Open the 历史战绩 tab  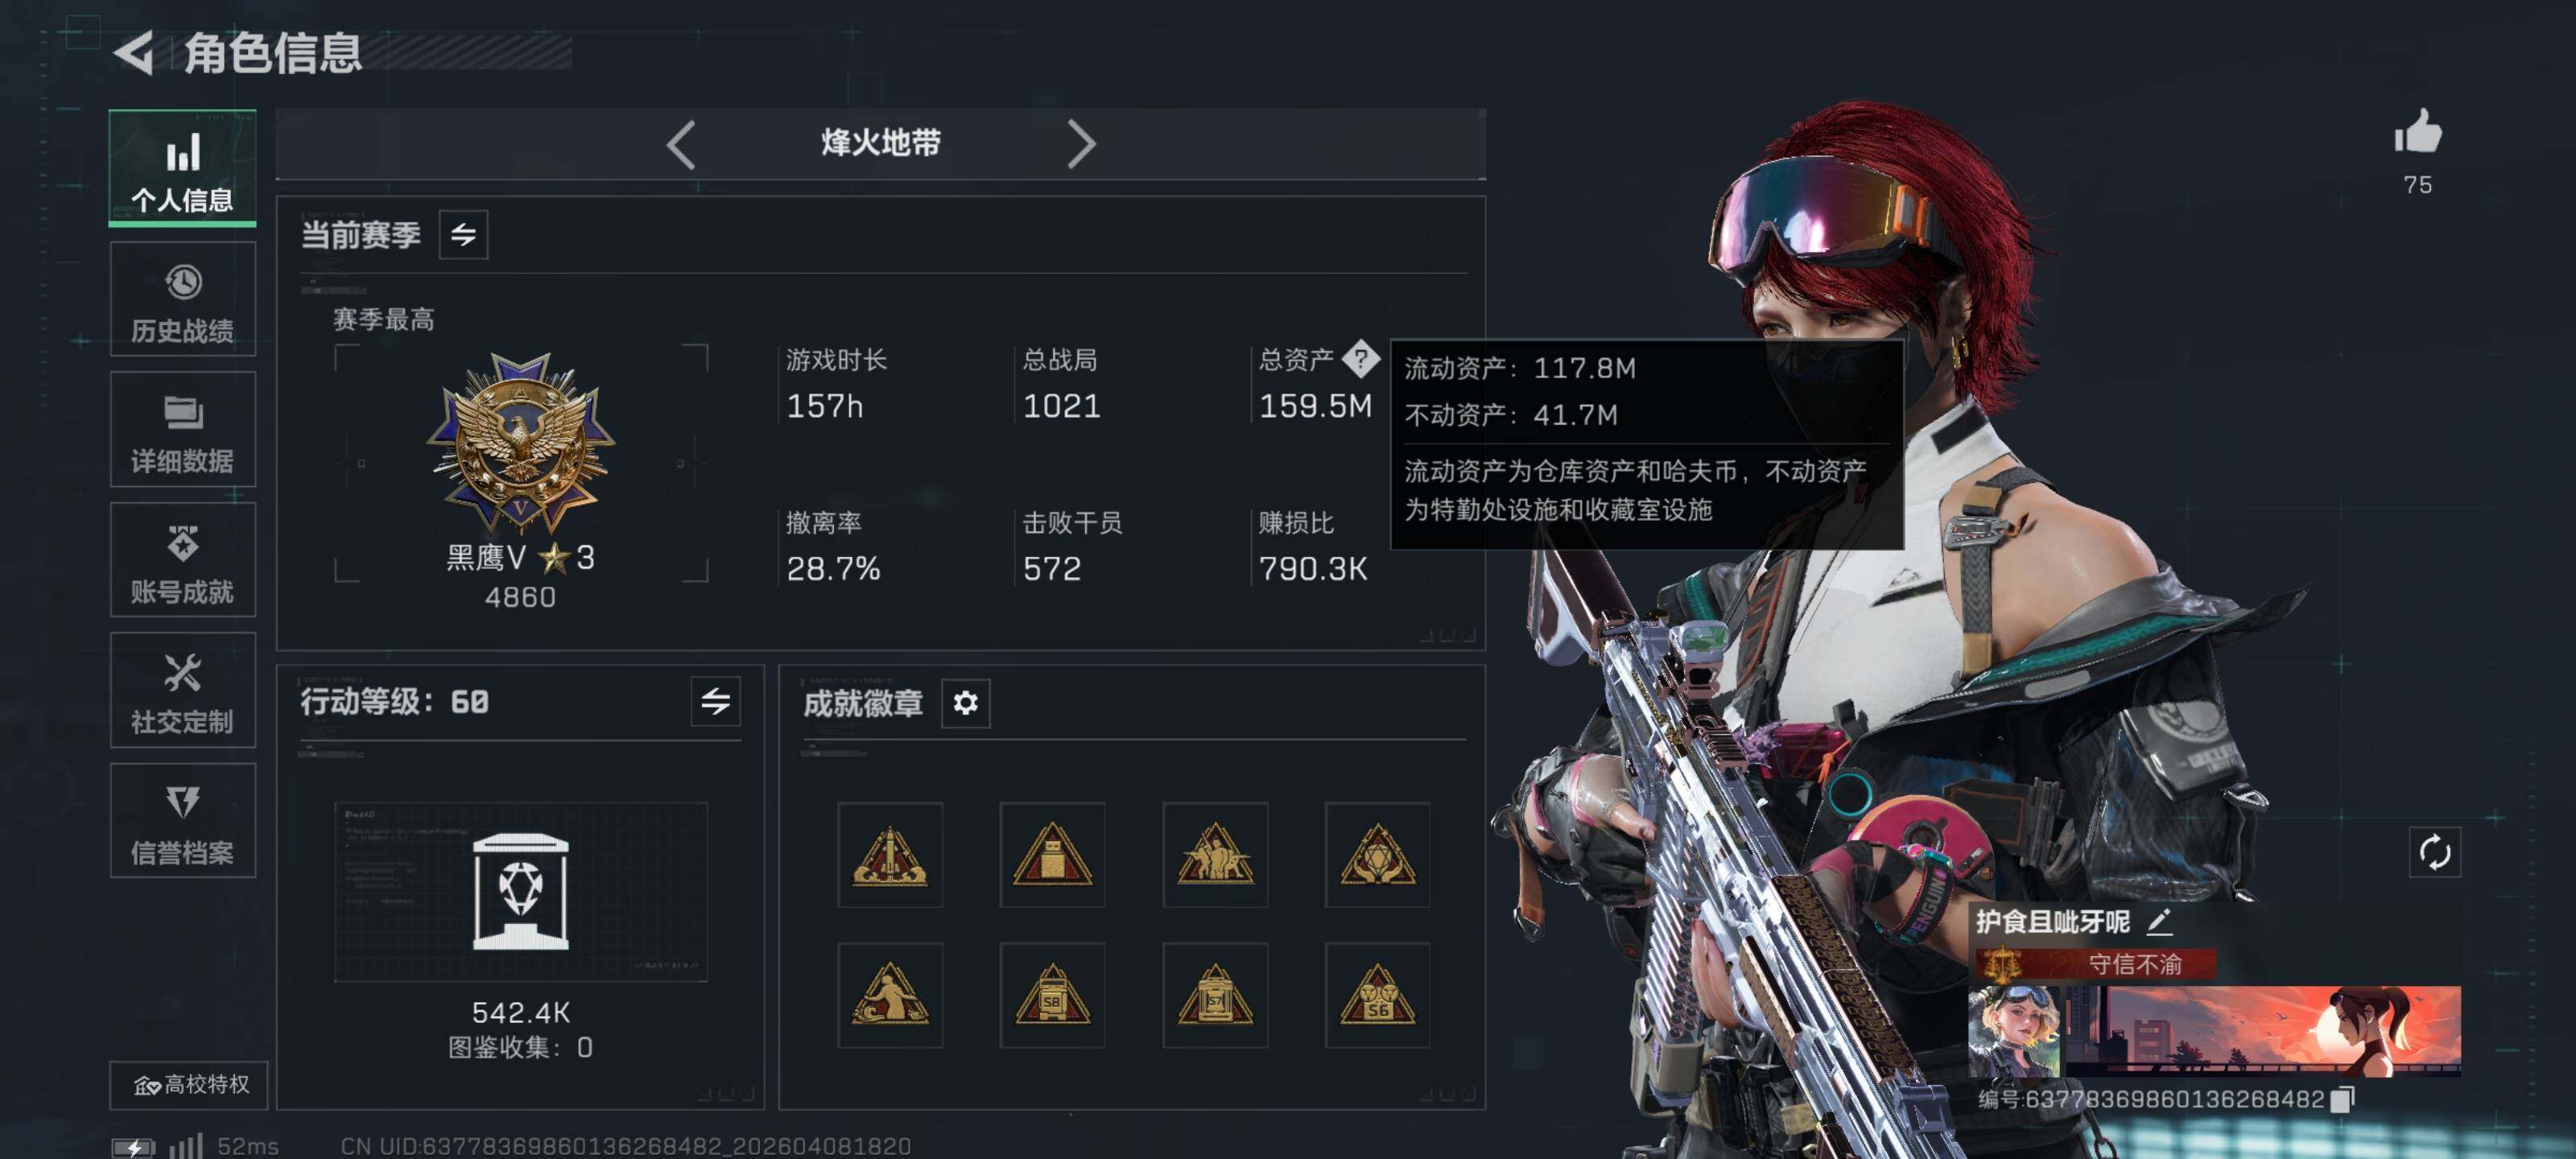(183, 299)
